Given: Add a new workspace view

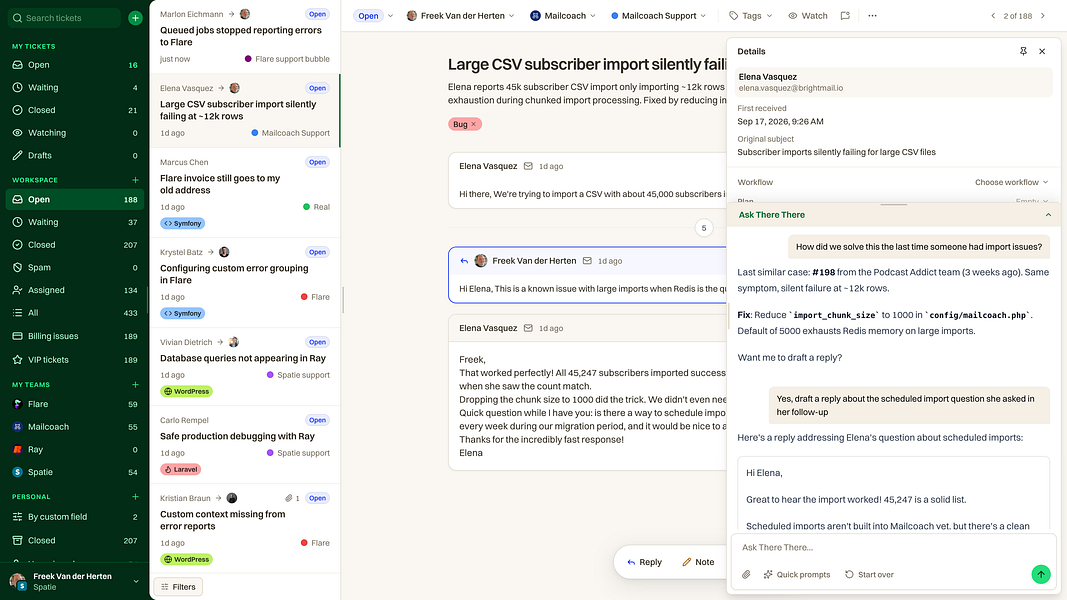Looking at the screenshot, I should [135, 180].
